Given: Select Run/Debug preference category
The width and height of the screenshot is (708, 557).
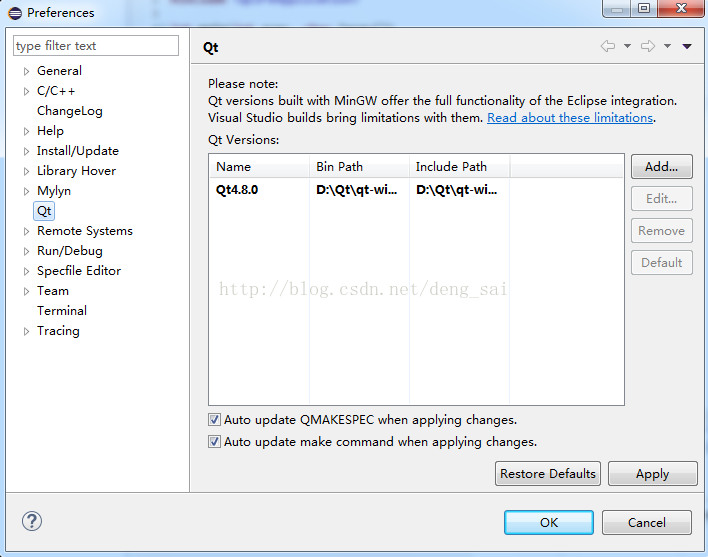Looking at the screenshot, I should pyautogui.click(x=70, y=251).
